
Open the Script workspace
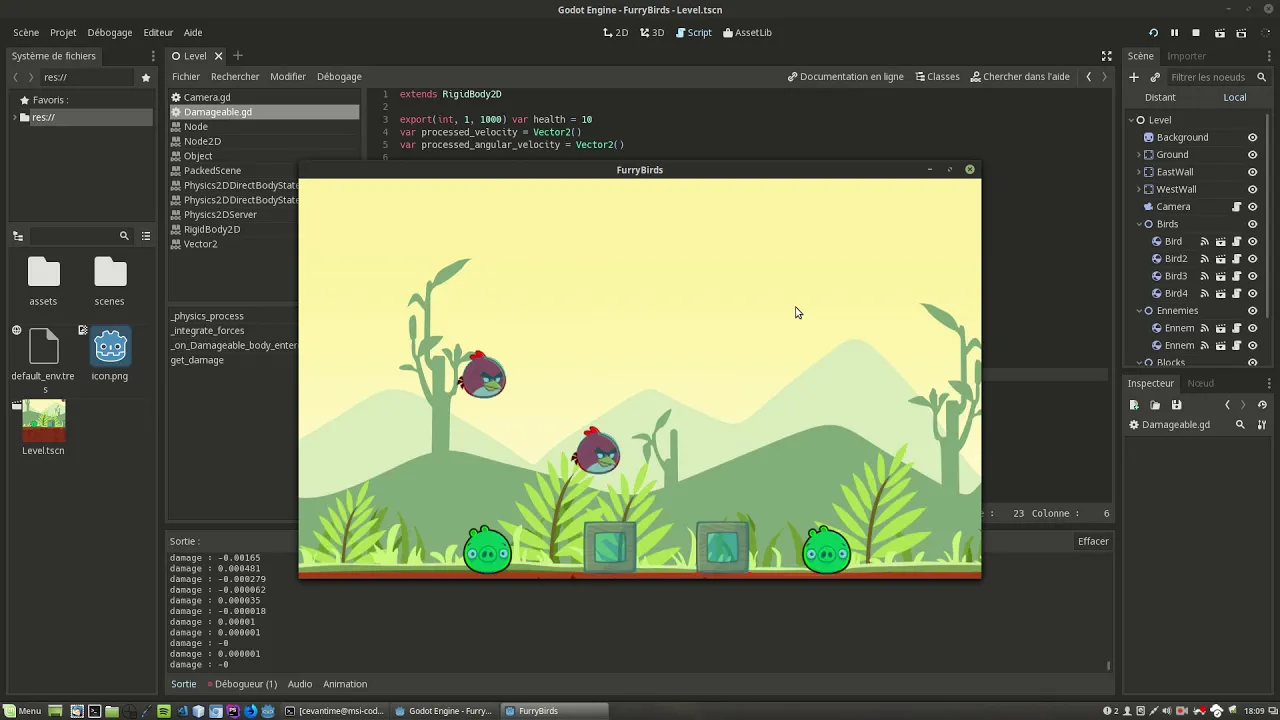[694, 33]
